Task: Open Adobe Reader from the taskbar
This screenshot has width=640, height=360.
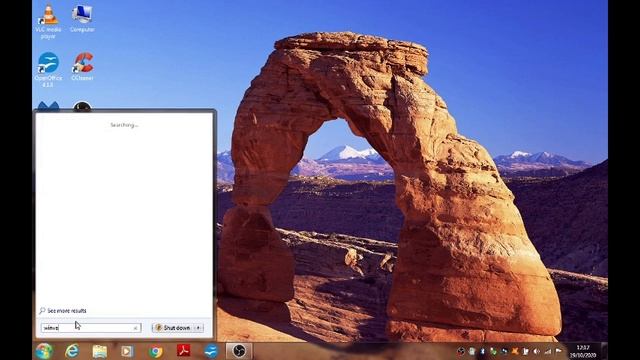Action: (183, 351)
